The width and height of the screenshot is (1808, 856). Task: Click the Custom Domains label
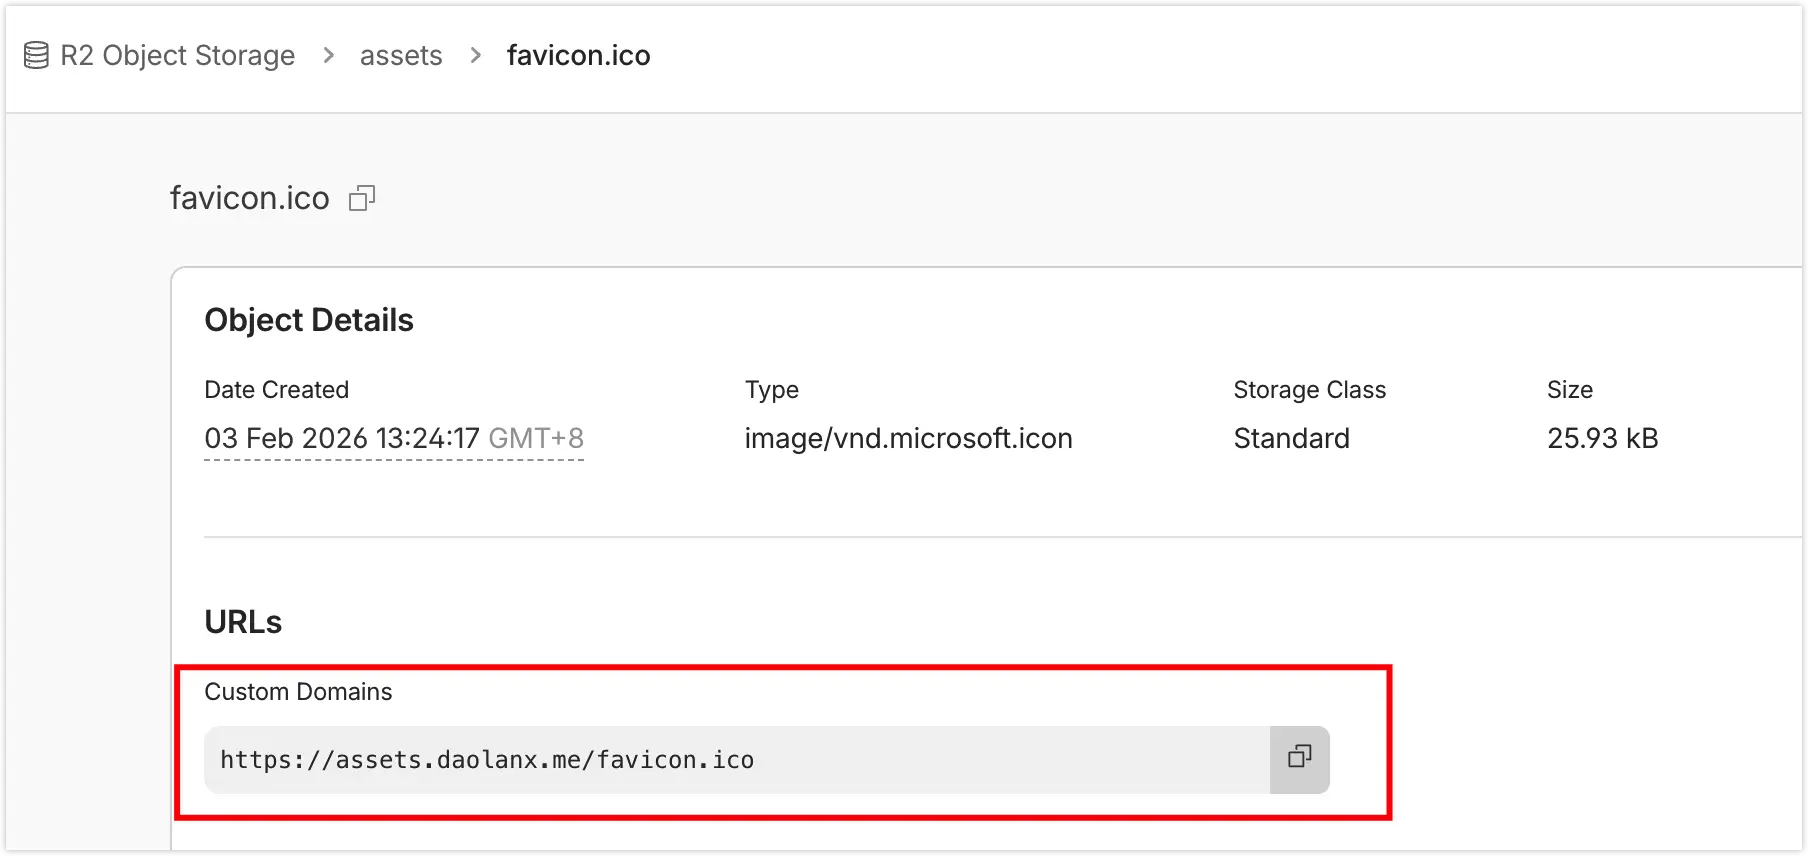[x=298, y=692]
